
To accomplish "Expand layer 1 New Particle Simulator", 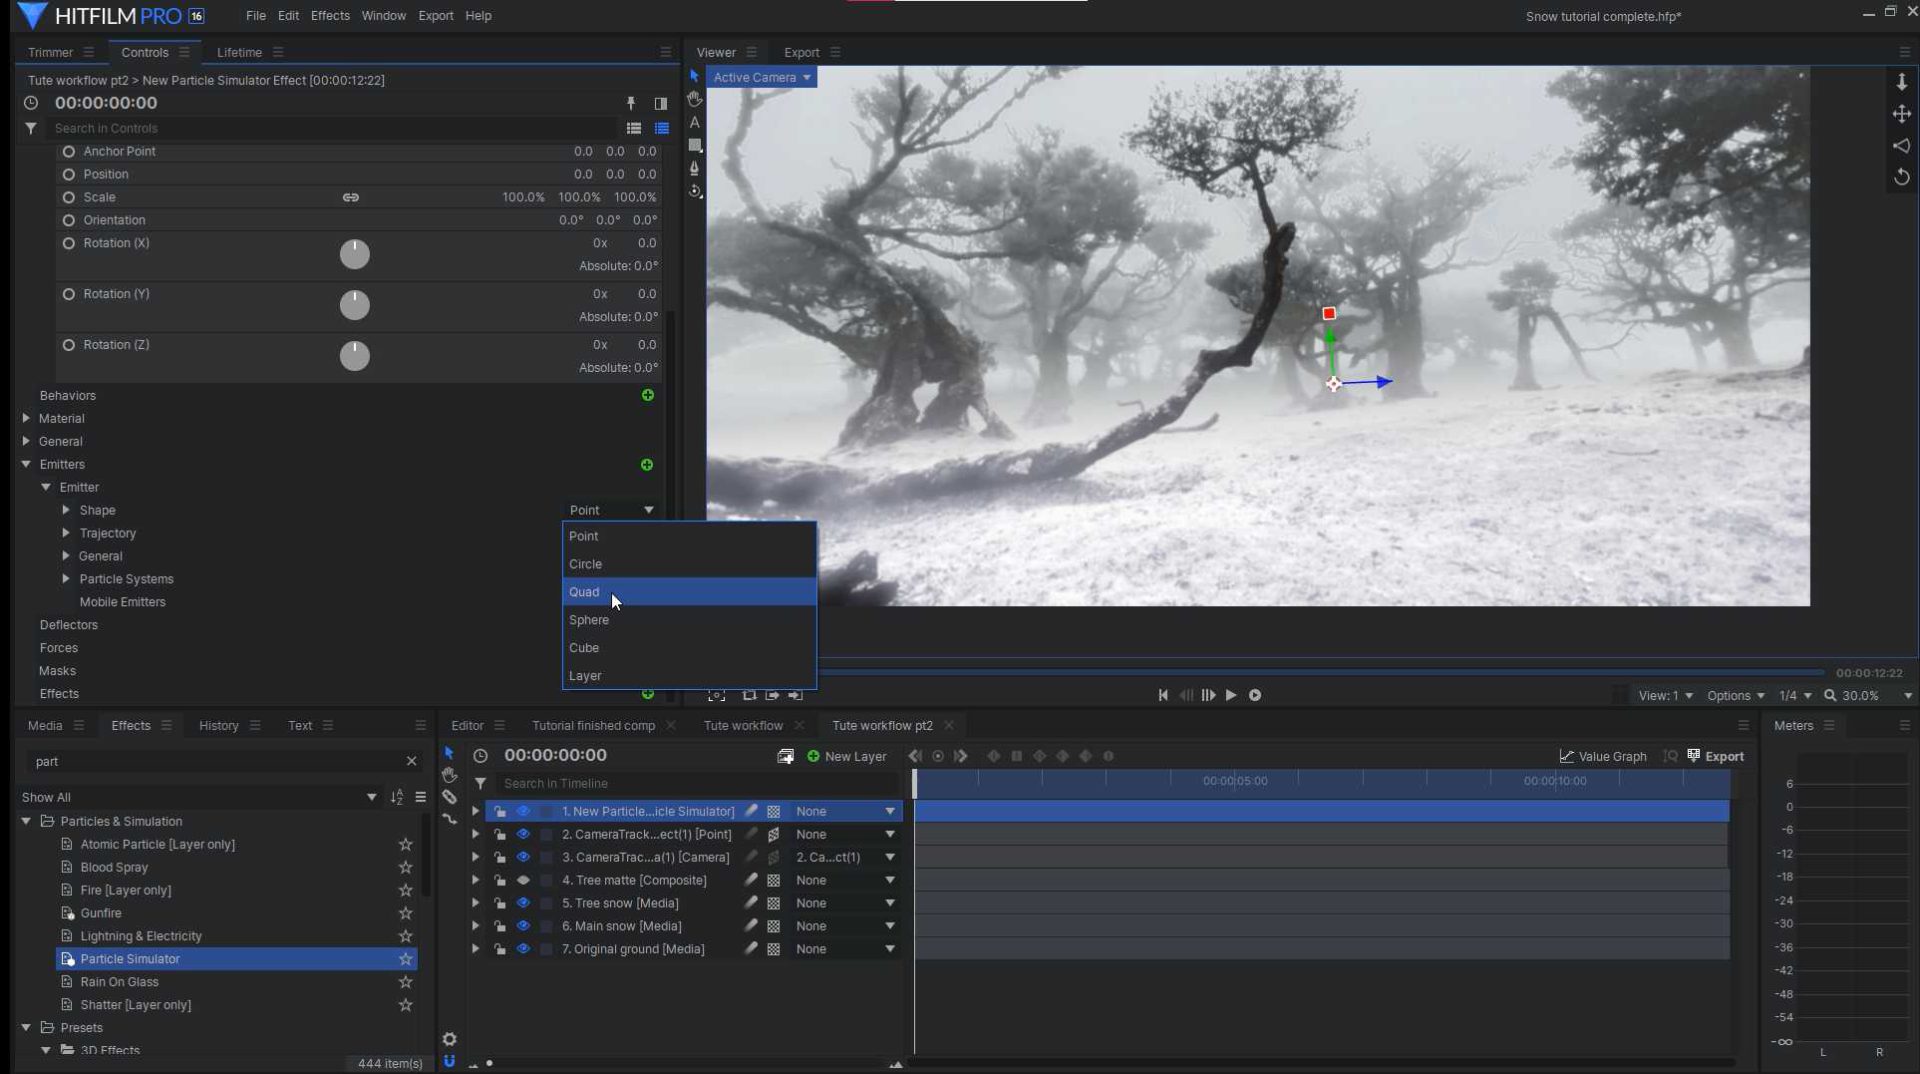I will (475, 811).
